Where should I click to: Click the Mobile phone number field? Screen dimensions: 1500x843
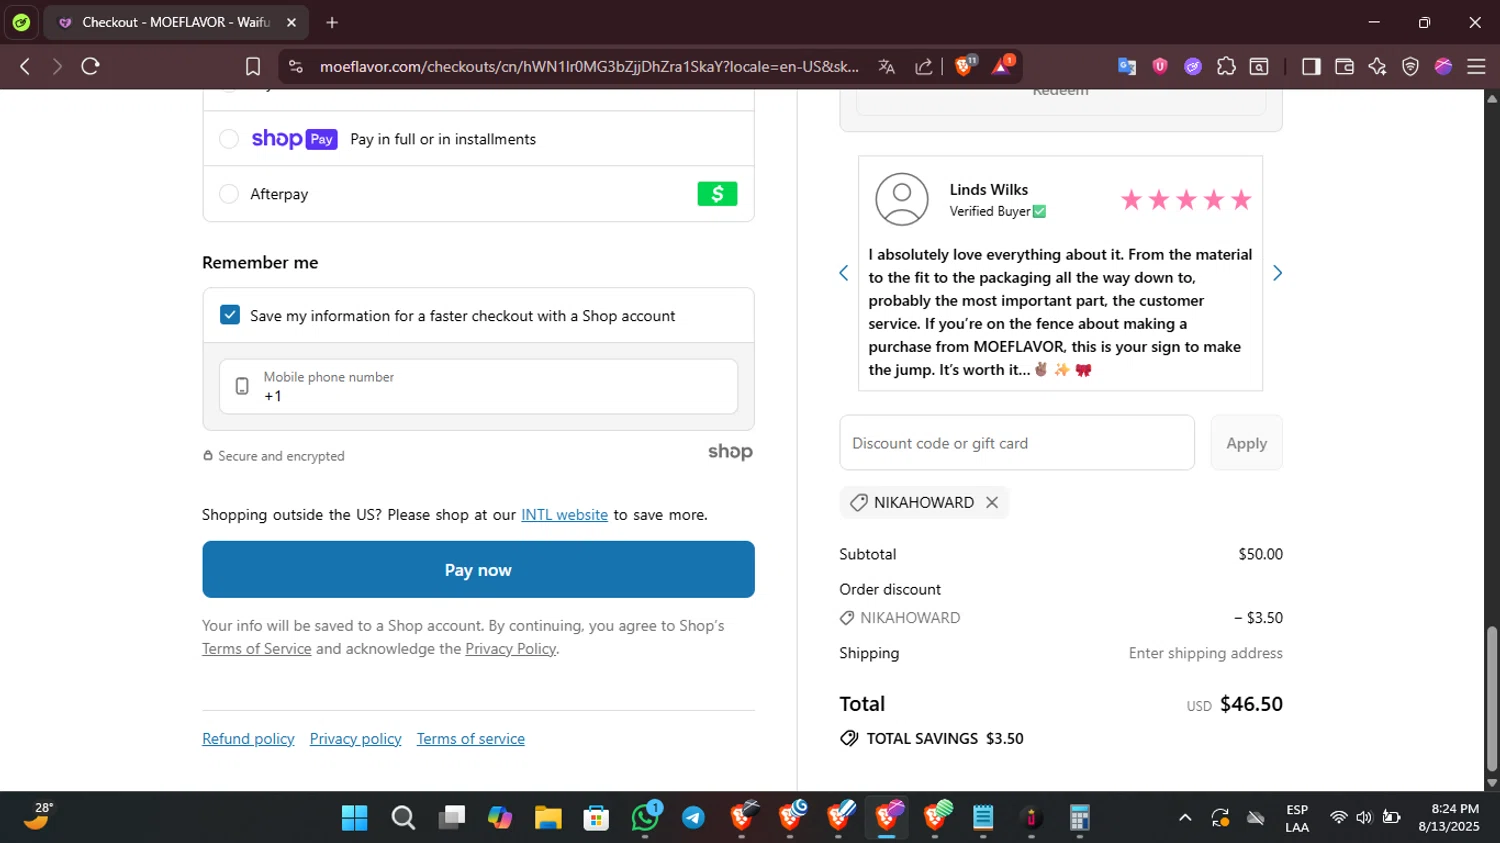[478, 387]
